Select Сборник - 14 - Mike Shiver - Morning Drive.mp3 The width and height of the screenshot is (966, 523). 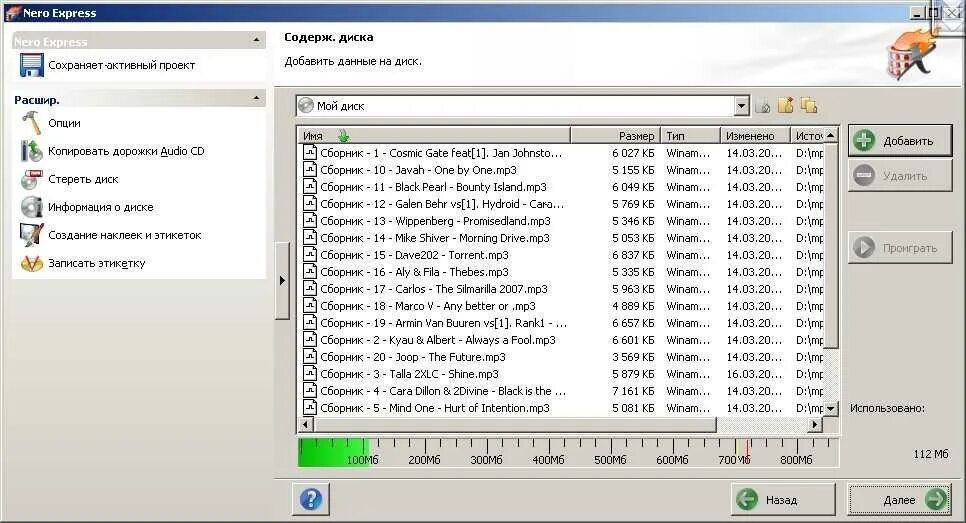[x=434, y=238]
